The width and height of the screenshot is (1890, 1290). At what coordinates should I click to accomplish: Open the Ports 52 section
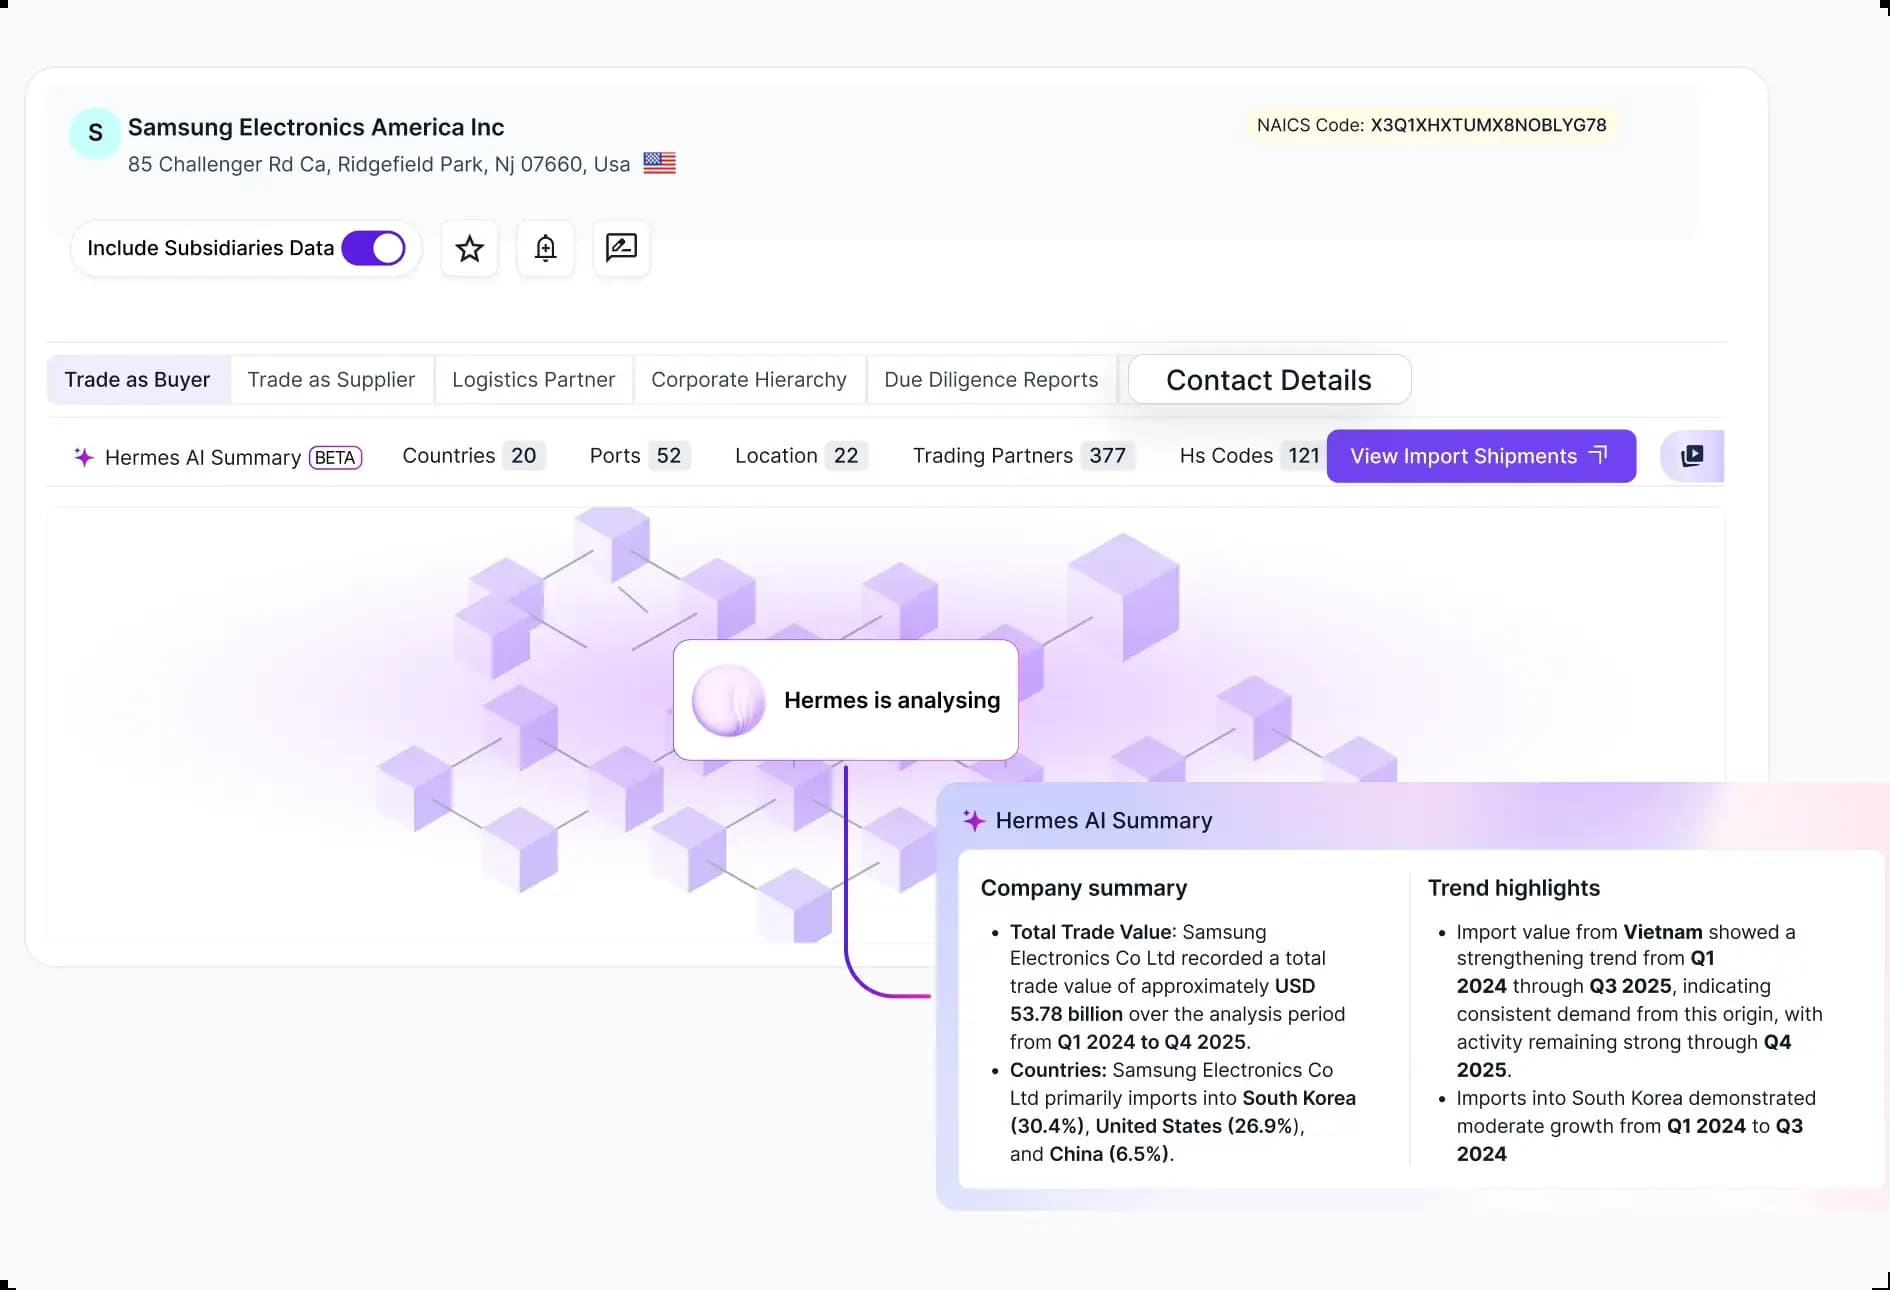(x=638, y=456)
